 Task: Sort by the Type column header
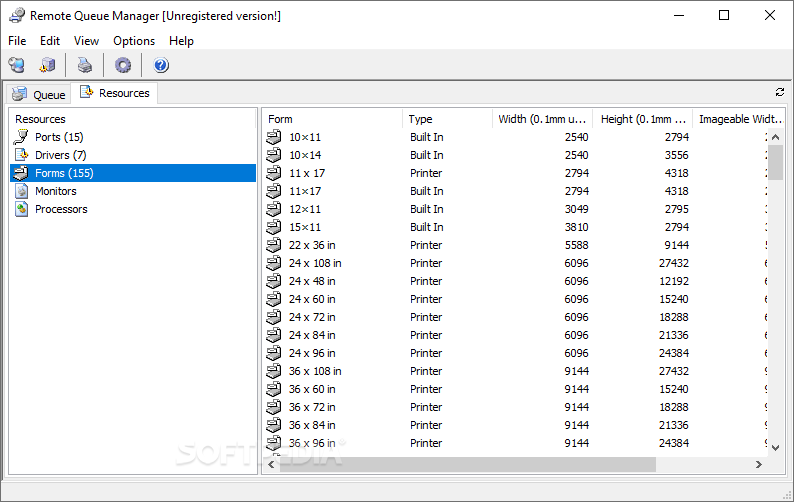pyautogui.click(x=448, y=119)
